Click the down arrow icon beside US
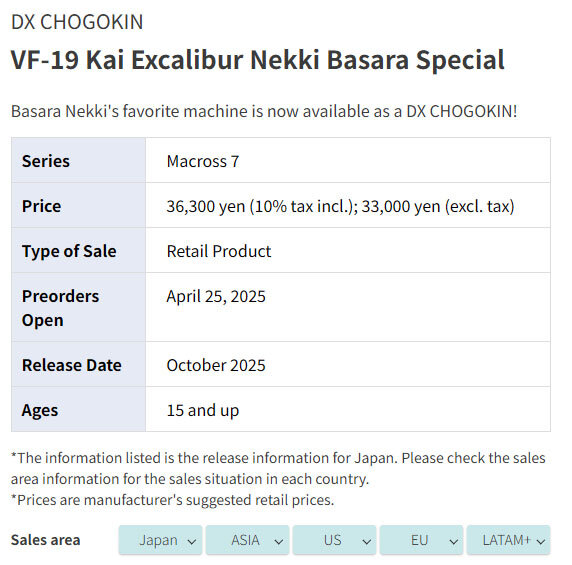Screen dimensions: 572x565 click(x=367, y=542)
